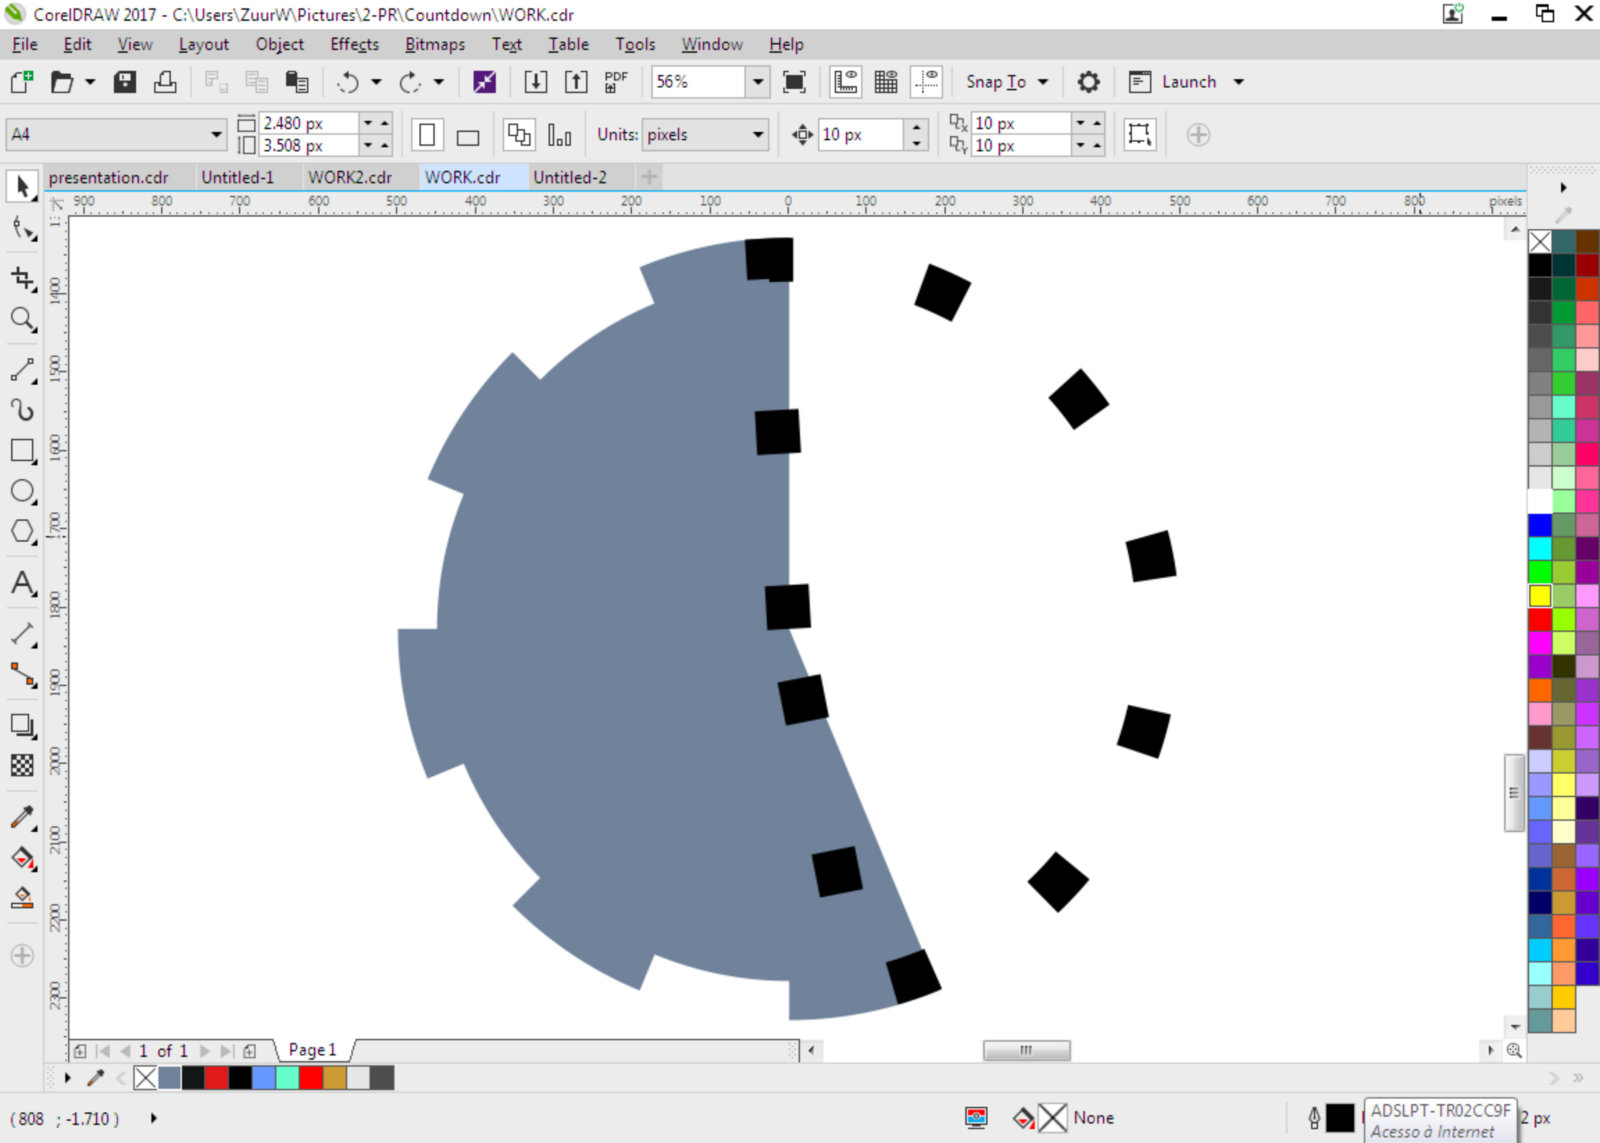Click the Import icon
The width and height of the screenshot is (1600, 1143).
(x=535, y=82)
